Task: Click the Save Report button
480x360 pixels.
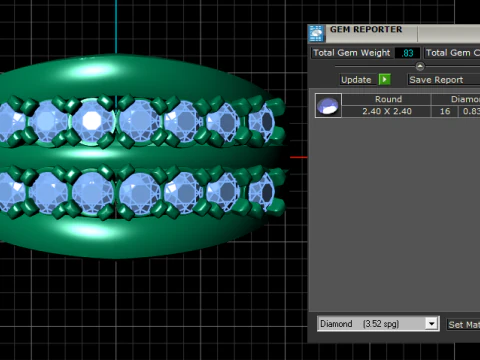Action: 444,80
